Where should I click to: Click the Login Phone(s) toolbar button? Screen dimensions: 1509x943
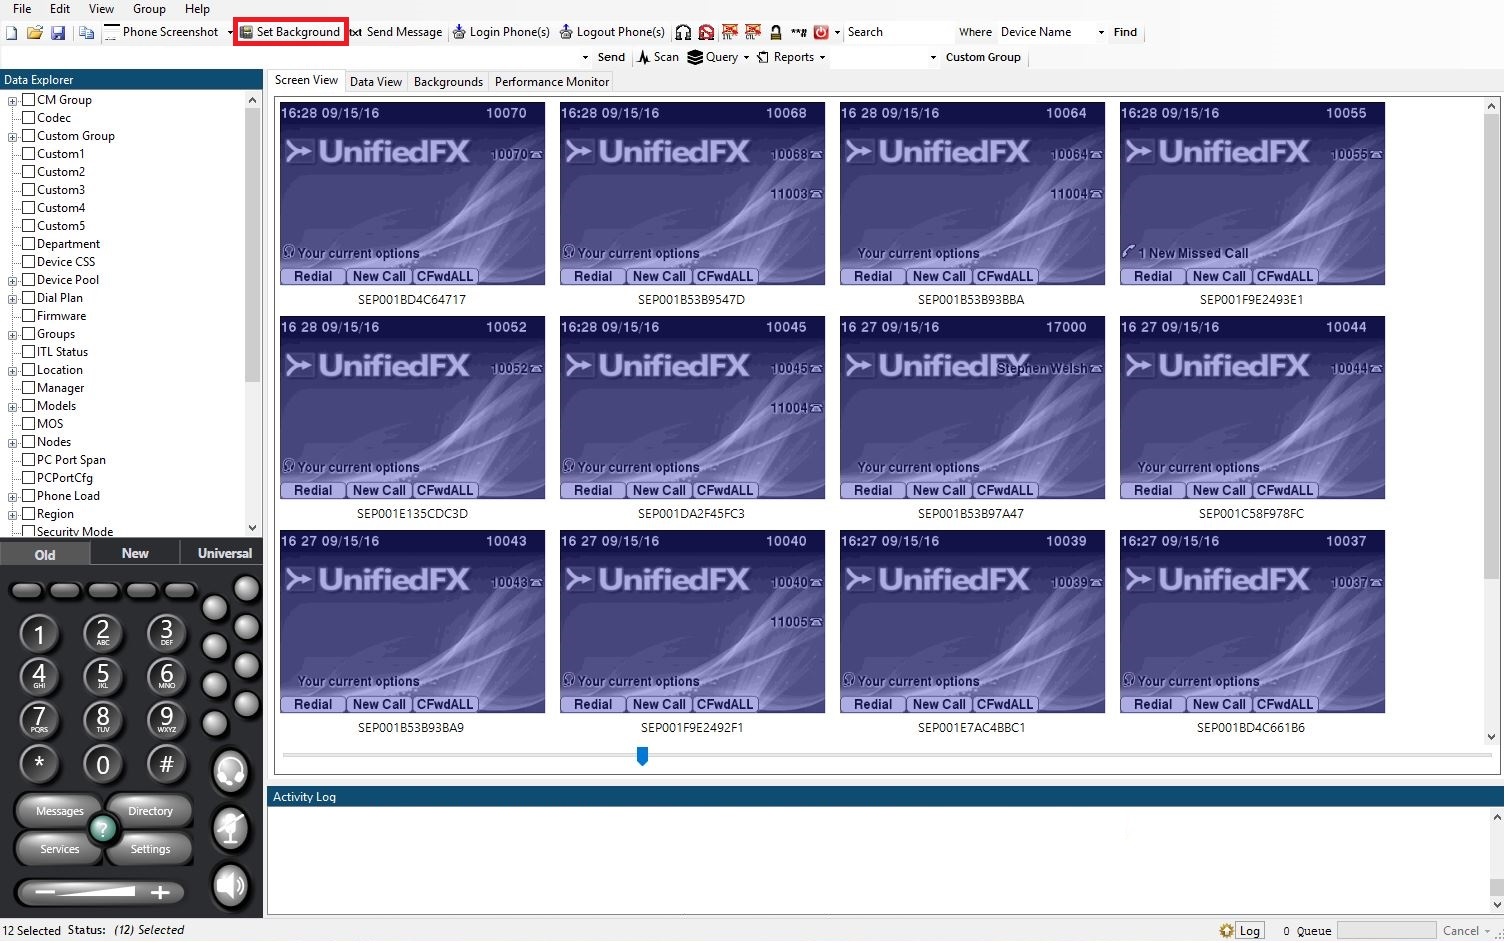[x=501, y=32]
